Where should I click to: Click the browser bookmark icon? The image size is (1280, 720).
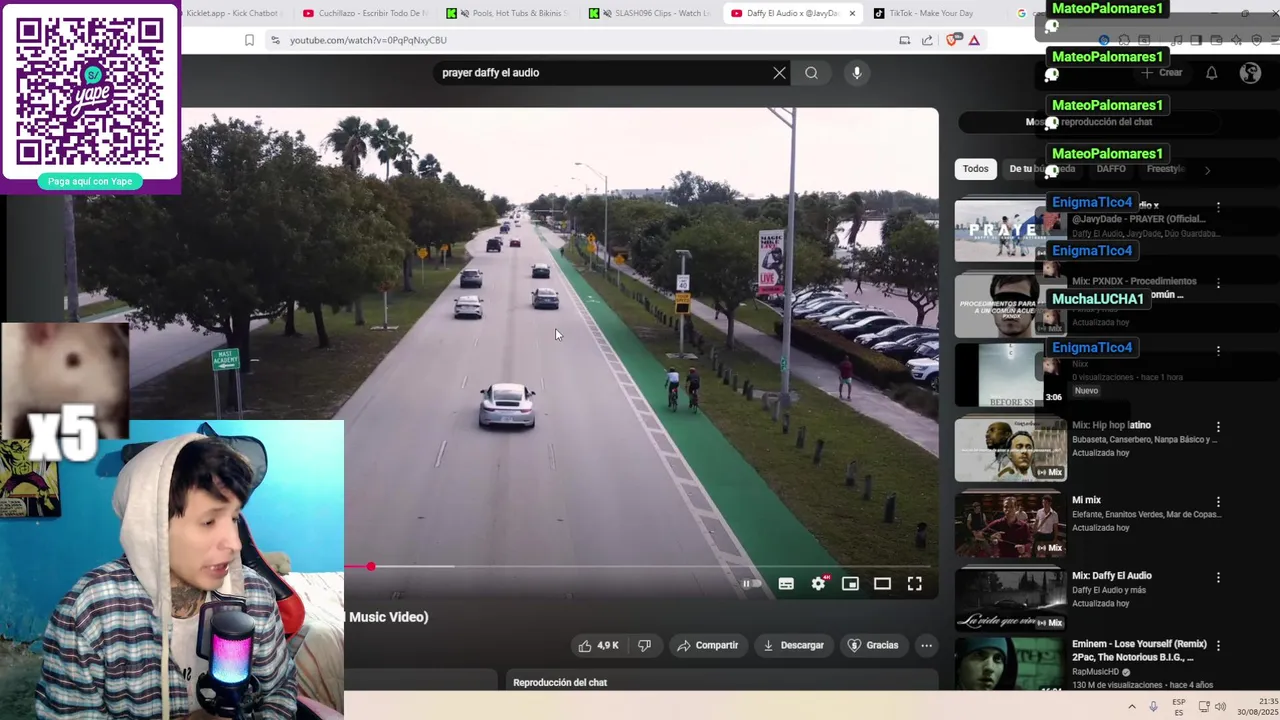(x=249, y=40)
